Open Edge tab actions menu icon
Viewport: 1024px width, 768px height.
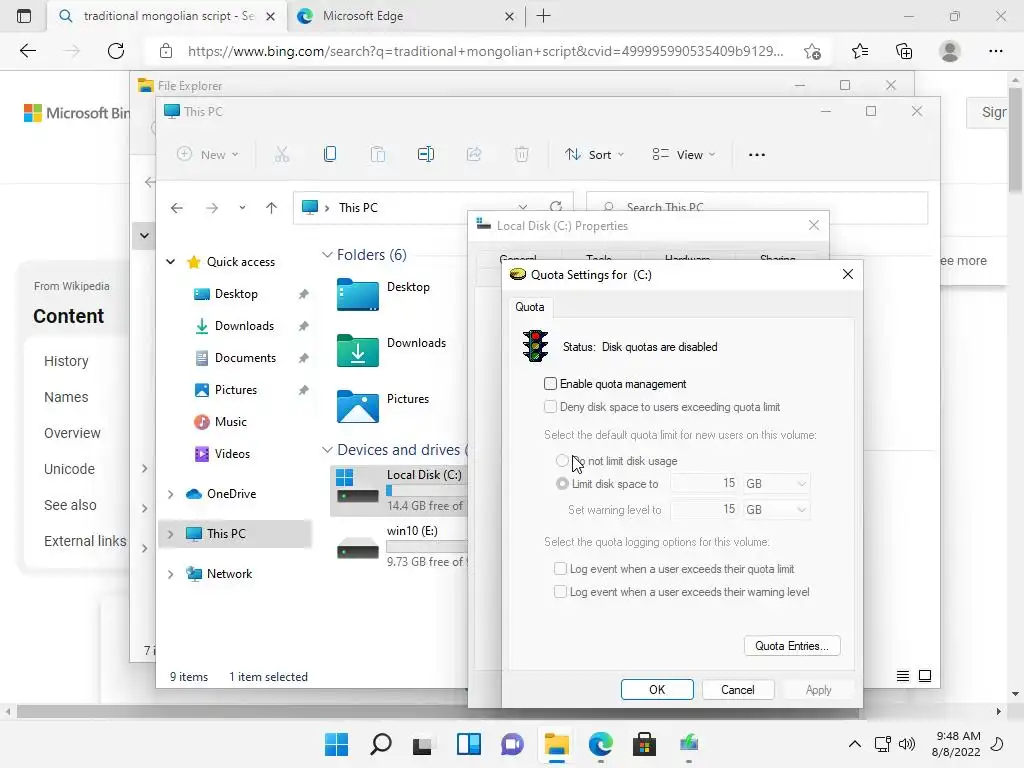[x=24, y=16]
